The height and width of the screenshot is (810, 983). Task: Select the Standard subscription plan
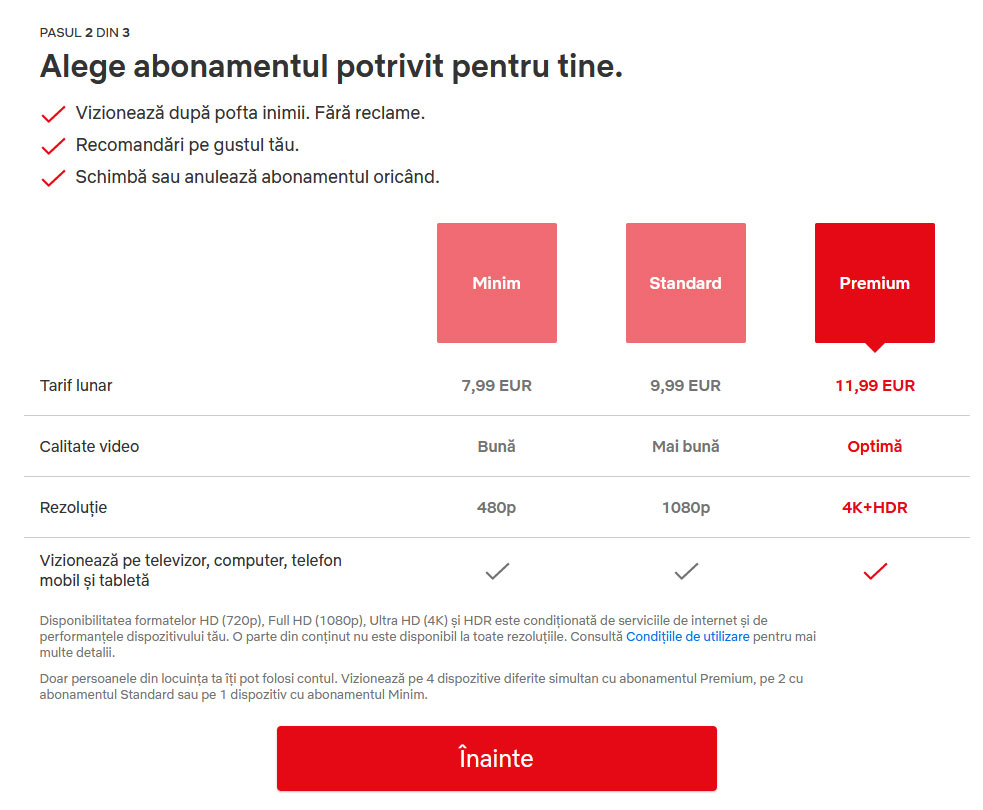[686, 283]
